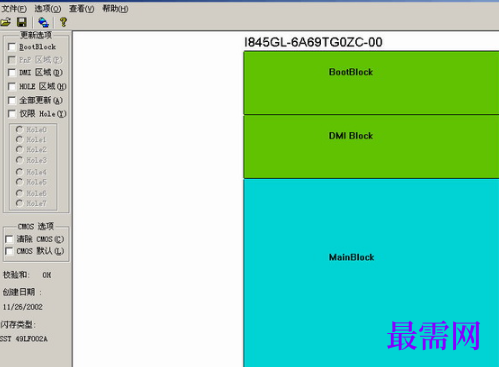
Task: Enable the BootBlock update checkbox
Action: click(12, 47)
